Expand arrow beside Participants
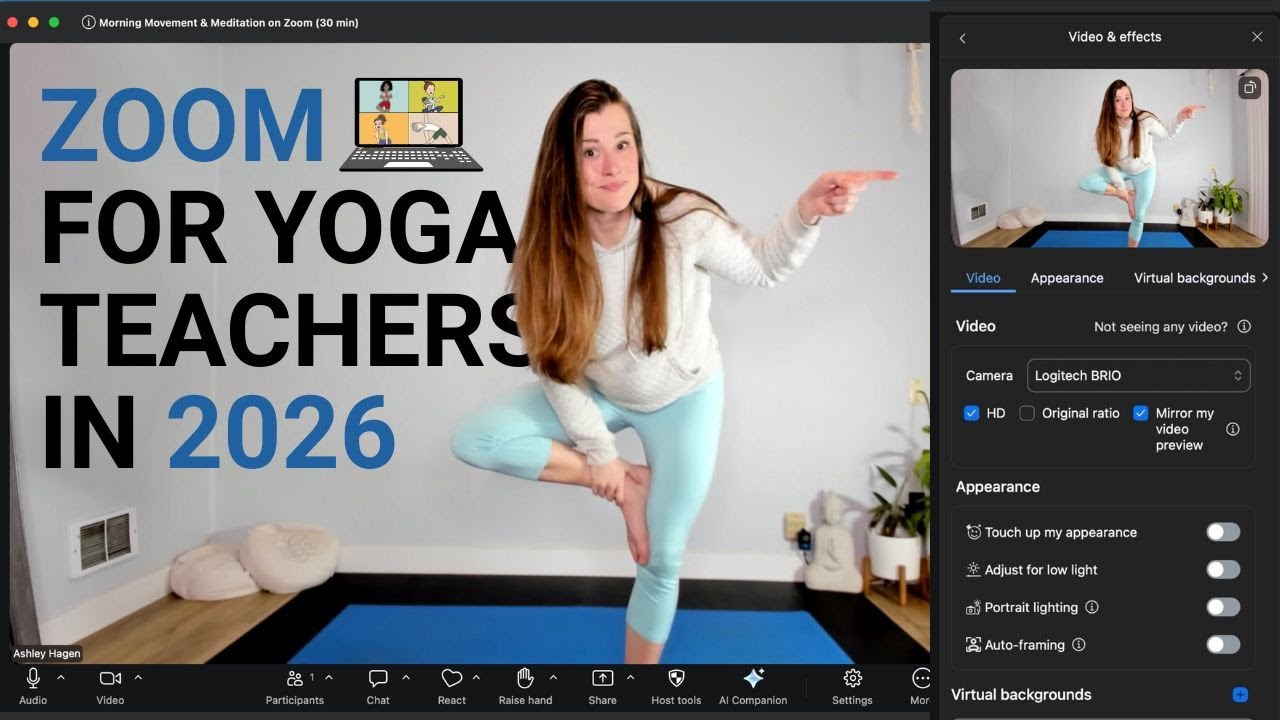The width and height of the screenshot is (1280, 720). point(329,677)
